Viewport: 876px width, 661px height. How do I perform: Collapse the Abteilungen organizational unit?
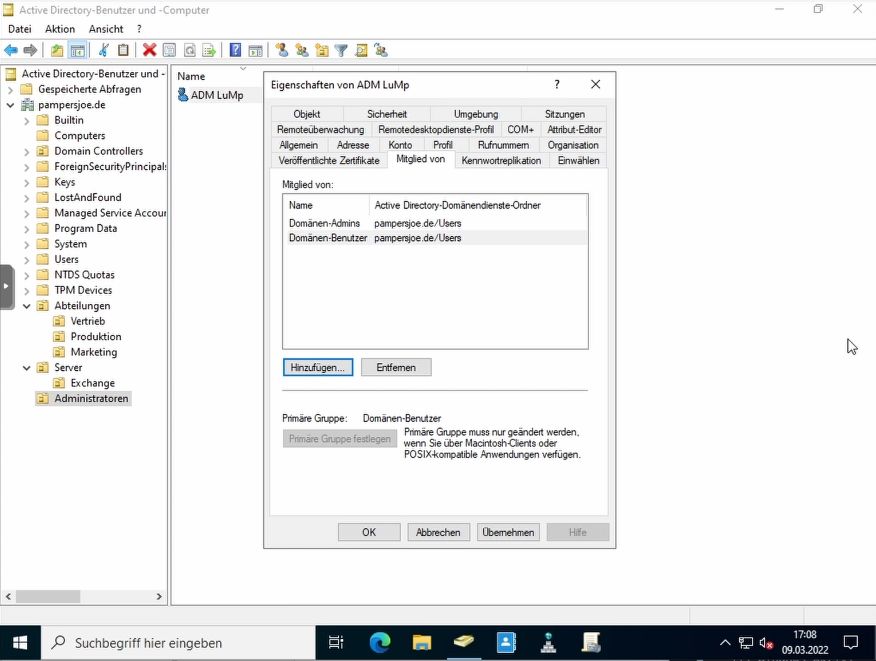[26, 306]
